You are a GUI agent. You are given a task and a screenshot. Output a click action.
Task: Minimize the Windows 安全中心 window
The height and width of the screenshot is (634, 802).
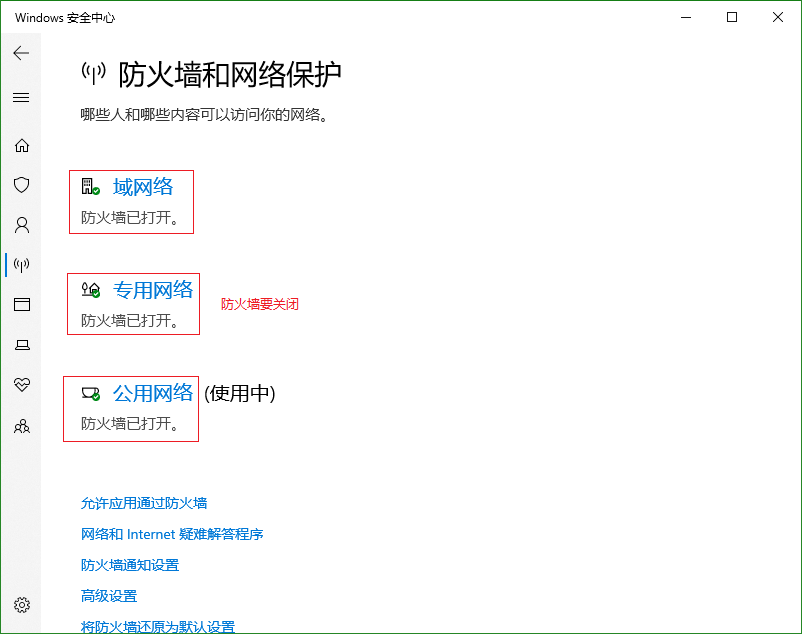[686, 17]
